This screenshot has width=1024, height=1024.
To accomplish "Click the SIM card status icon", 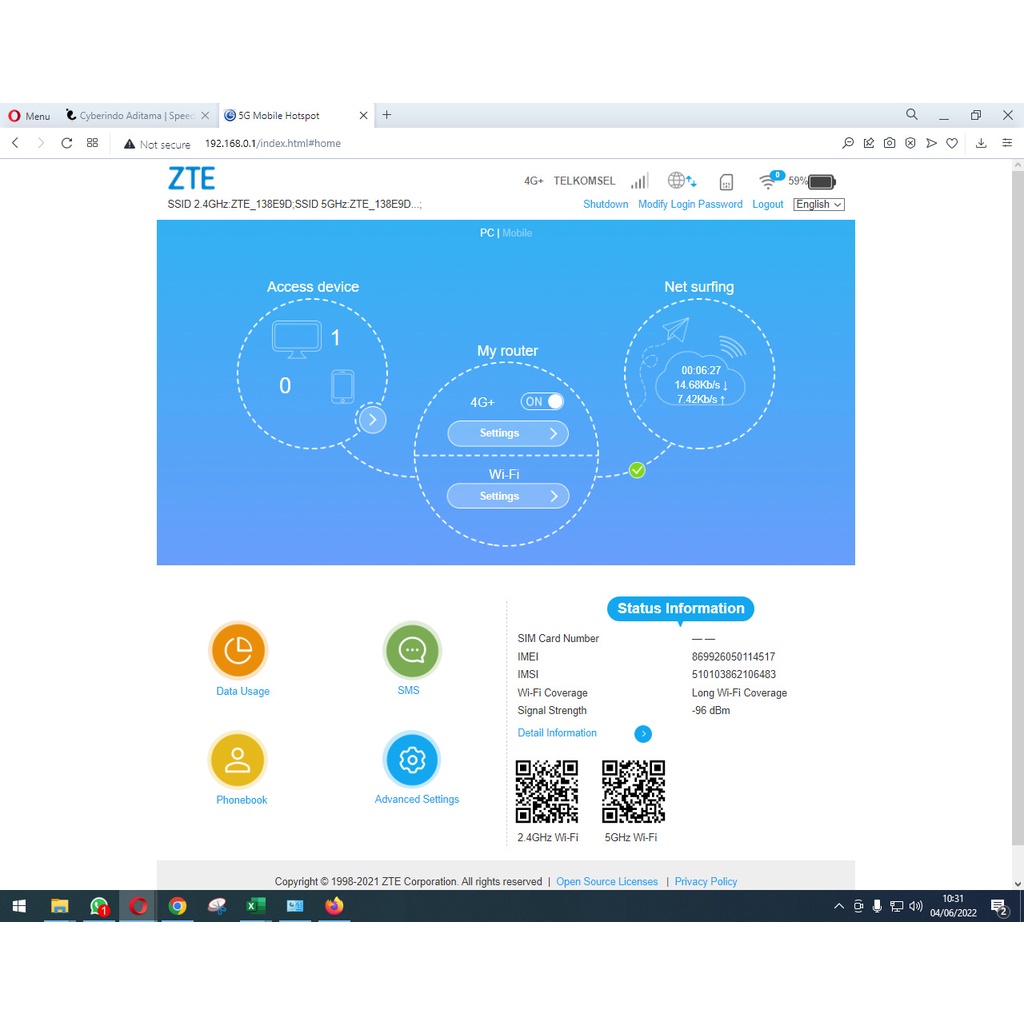I will point(726,182).
